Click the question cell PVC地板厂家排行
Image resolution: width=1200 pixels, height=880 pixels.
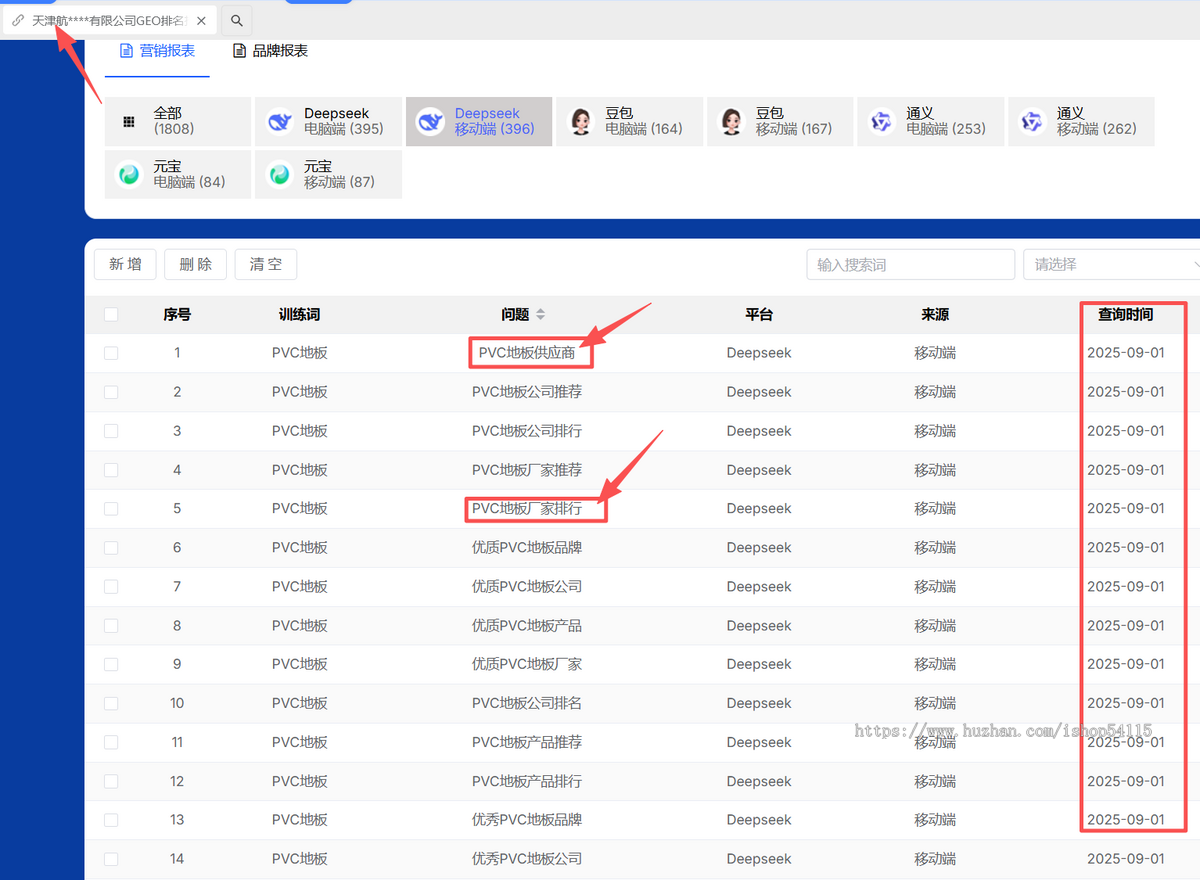click(x=527, y=509)
